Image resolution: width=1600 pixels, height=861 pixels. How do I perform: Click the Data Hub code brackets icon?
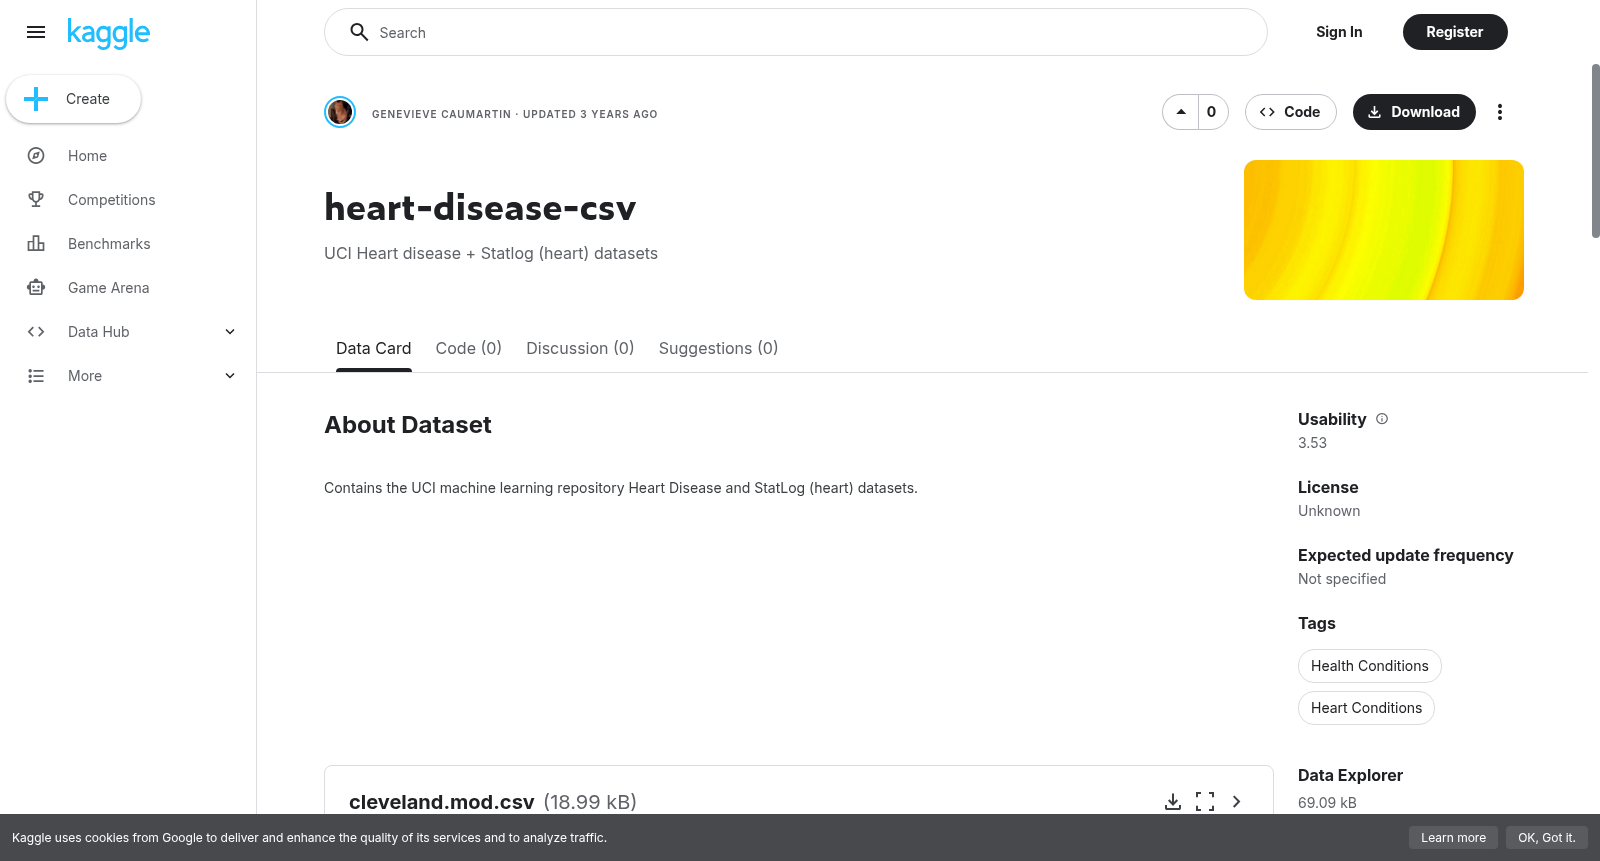pyautogui.click(x=36, y=332)
